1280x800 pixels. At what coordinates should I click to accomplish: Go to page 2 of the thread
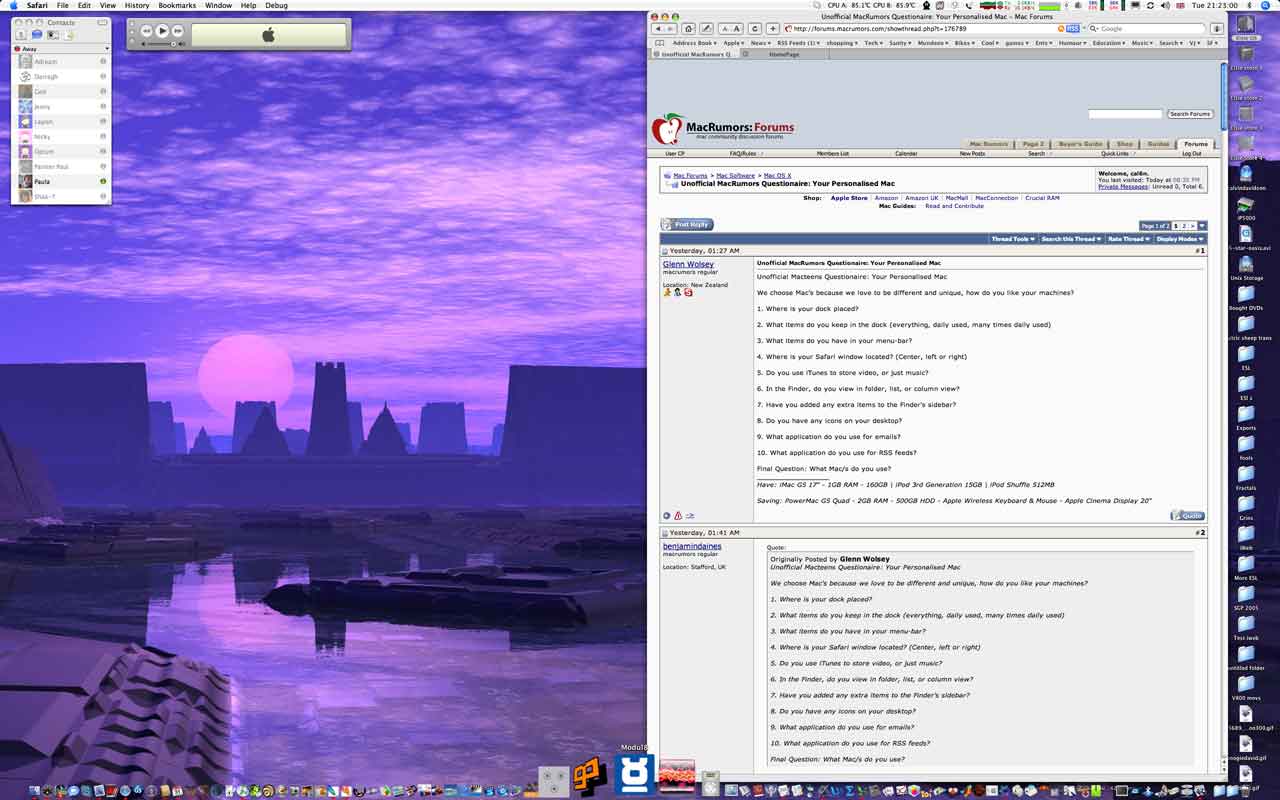click(1185, 226)
